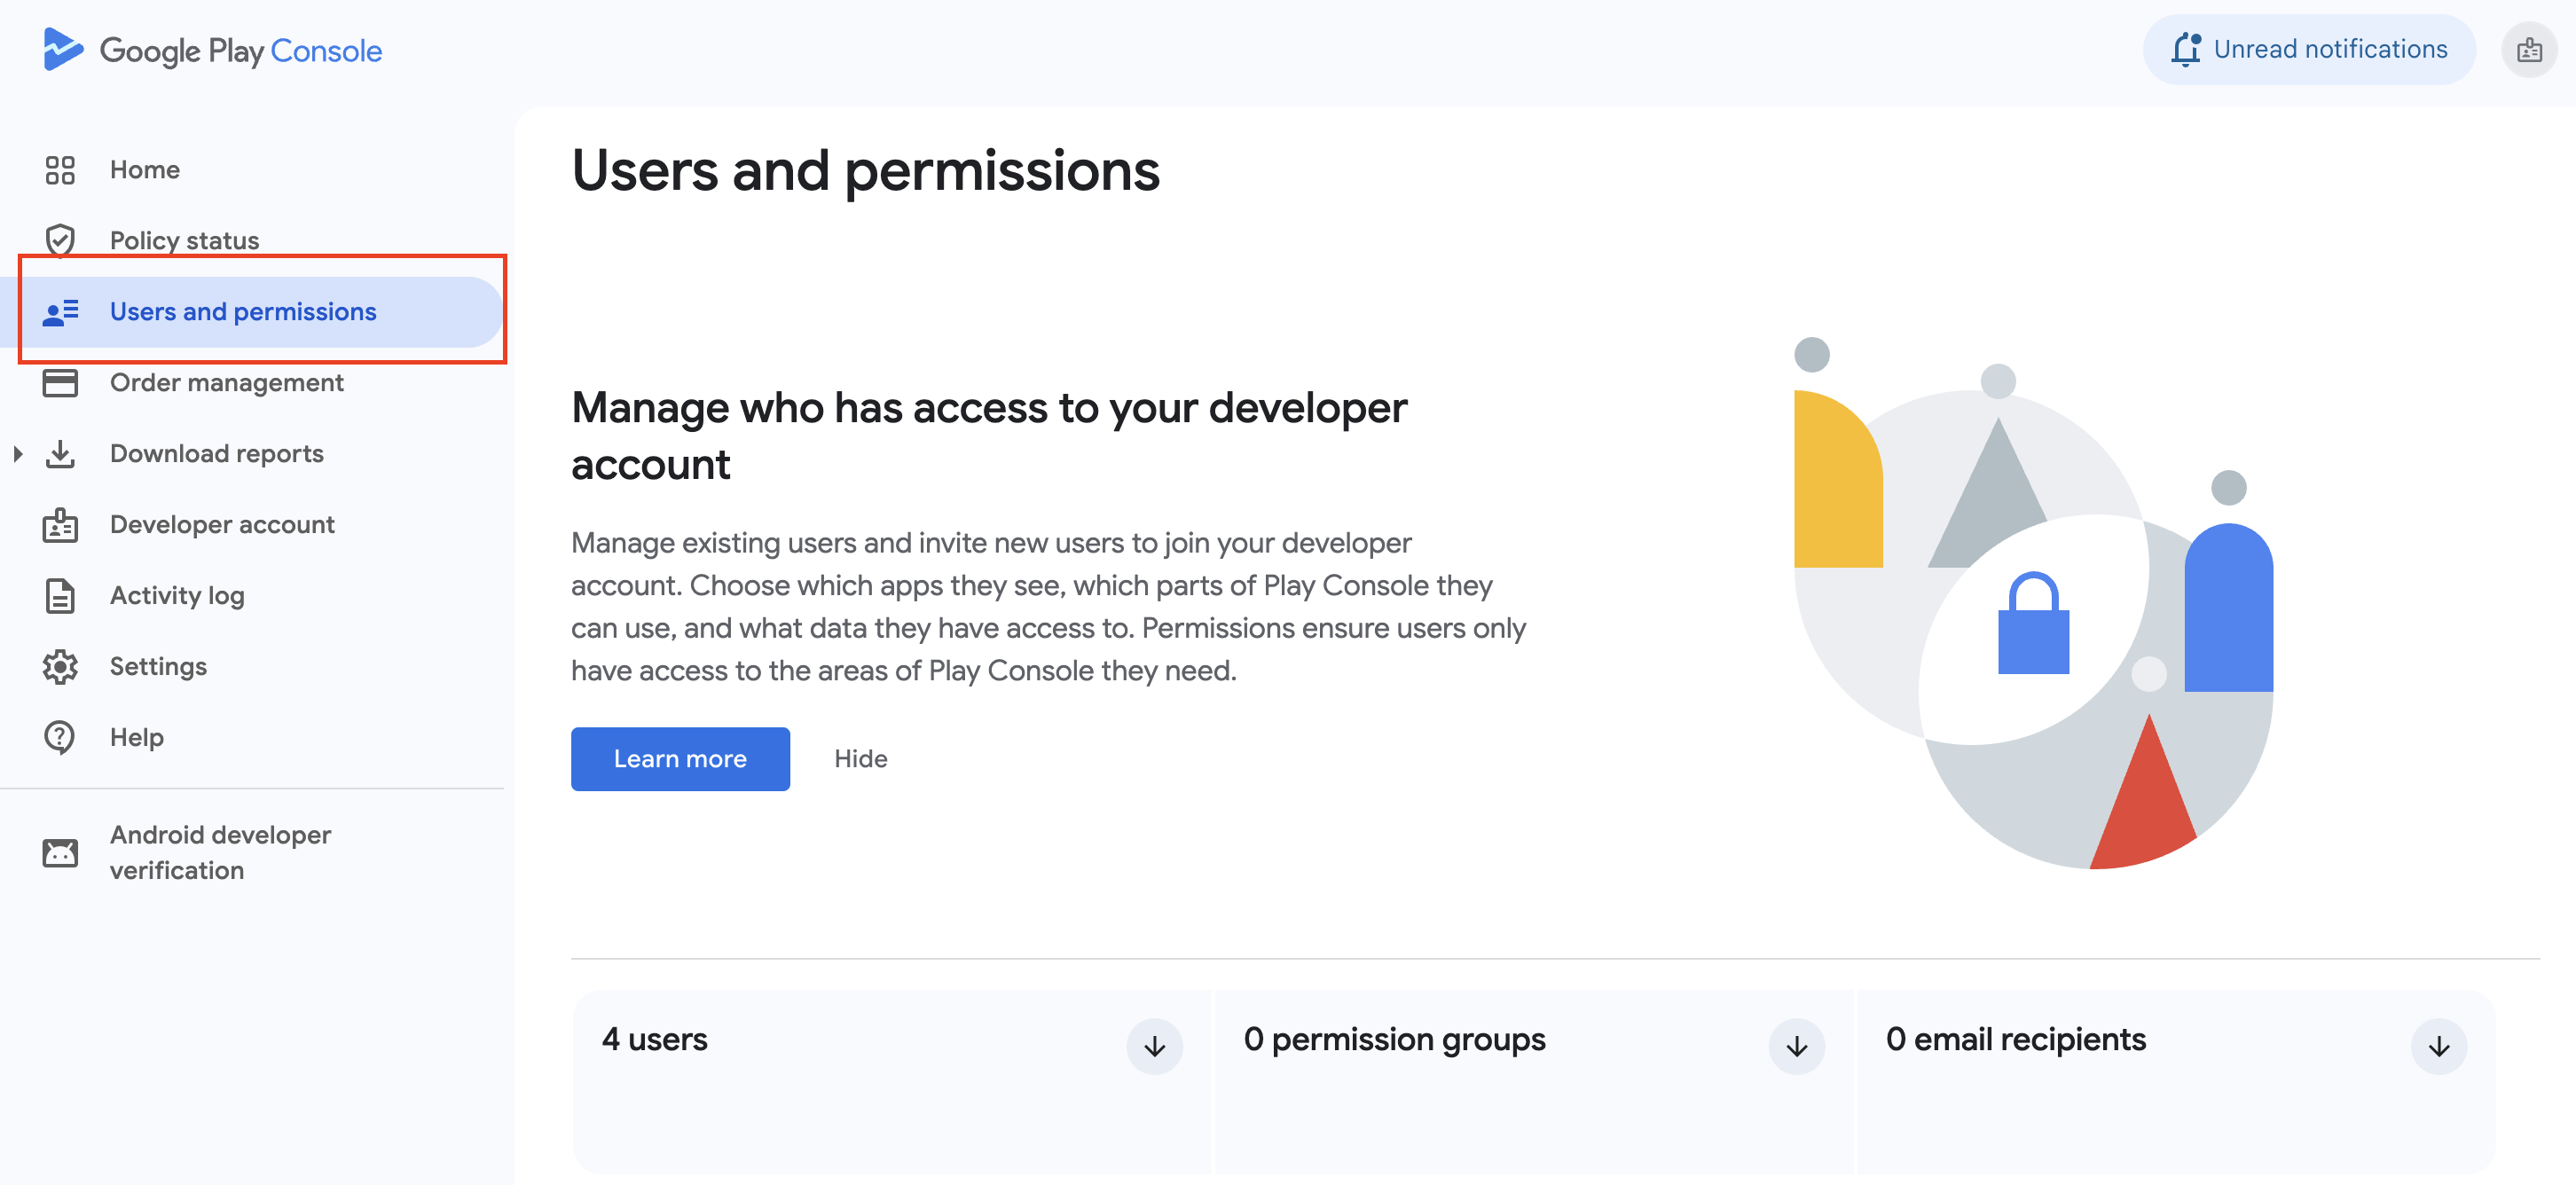Viewport: 2576px width, 1185px height.
Task: Open Android developer verification link
Action: [x=220, y=853]
